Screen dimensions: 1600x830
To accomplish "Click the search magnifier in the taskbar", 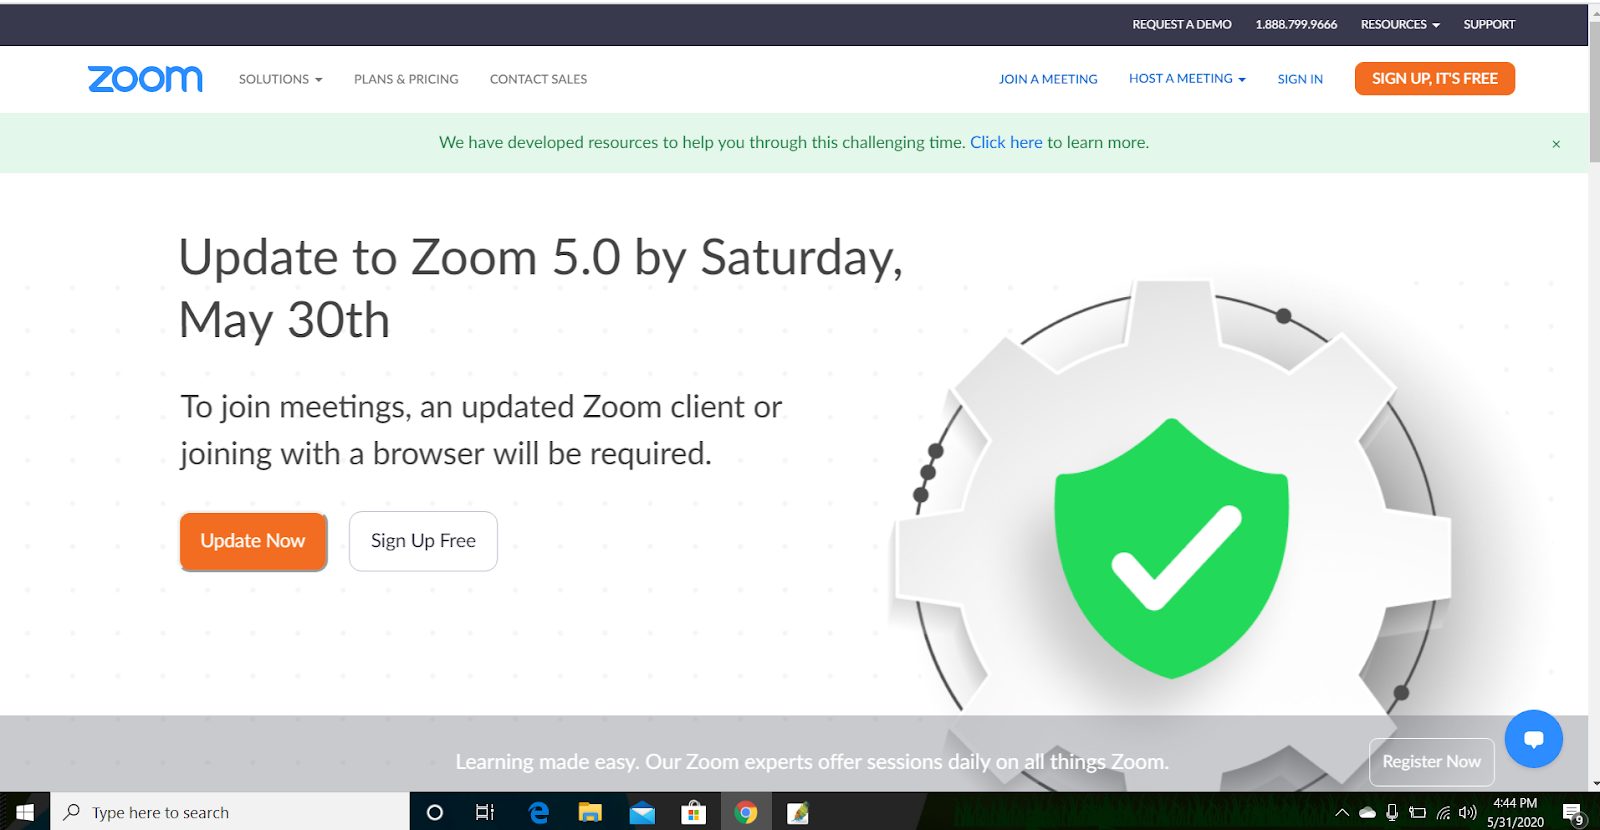I will (72, 812).
